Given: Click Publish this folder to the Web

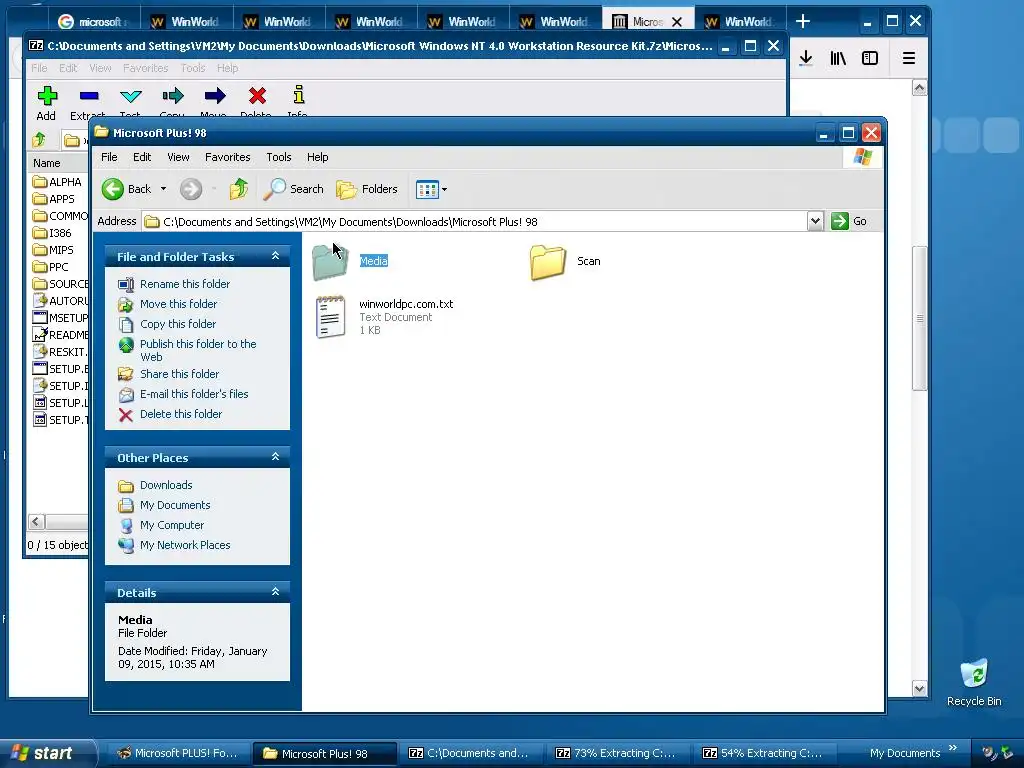Looking at the screenshot, I should tap(198, 350).
